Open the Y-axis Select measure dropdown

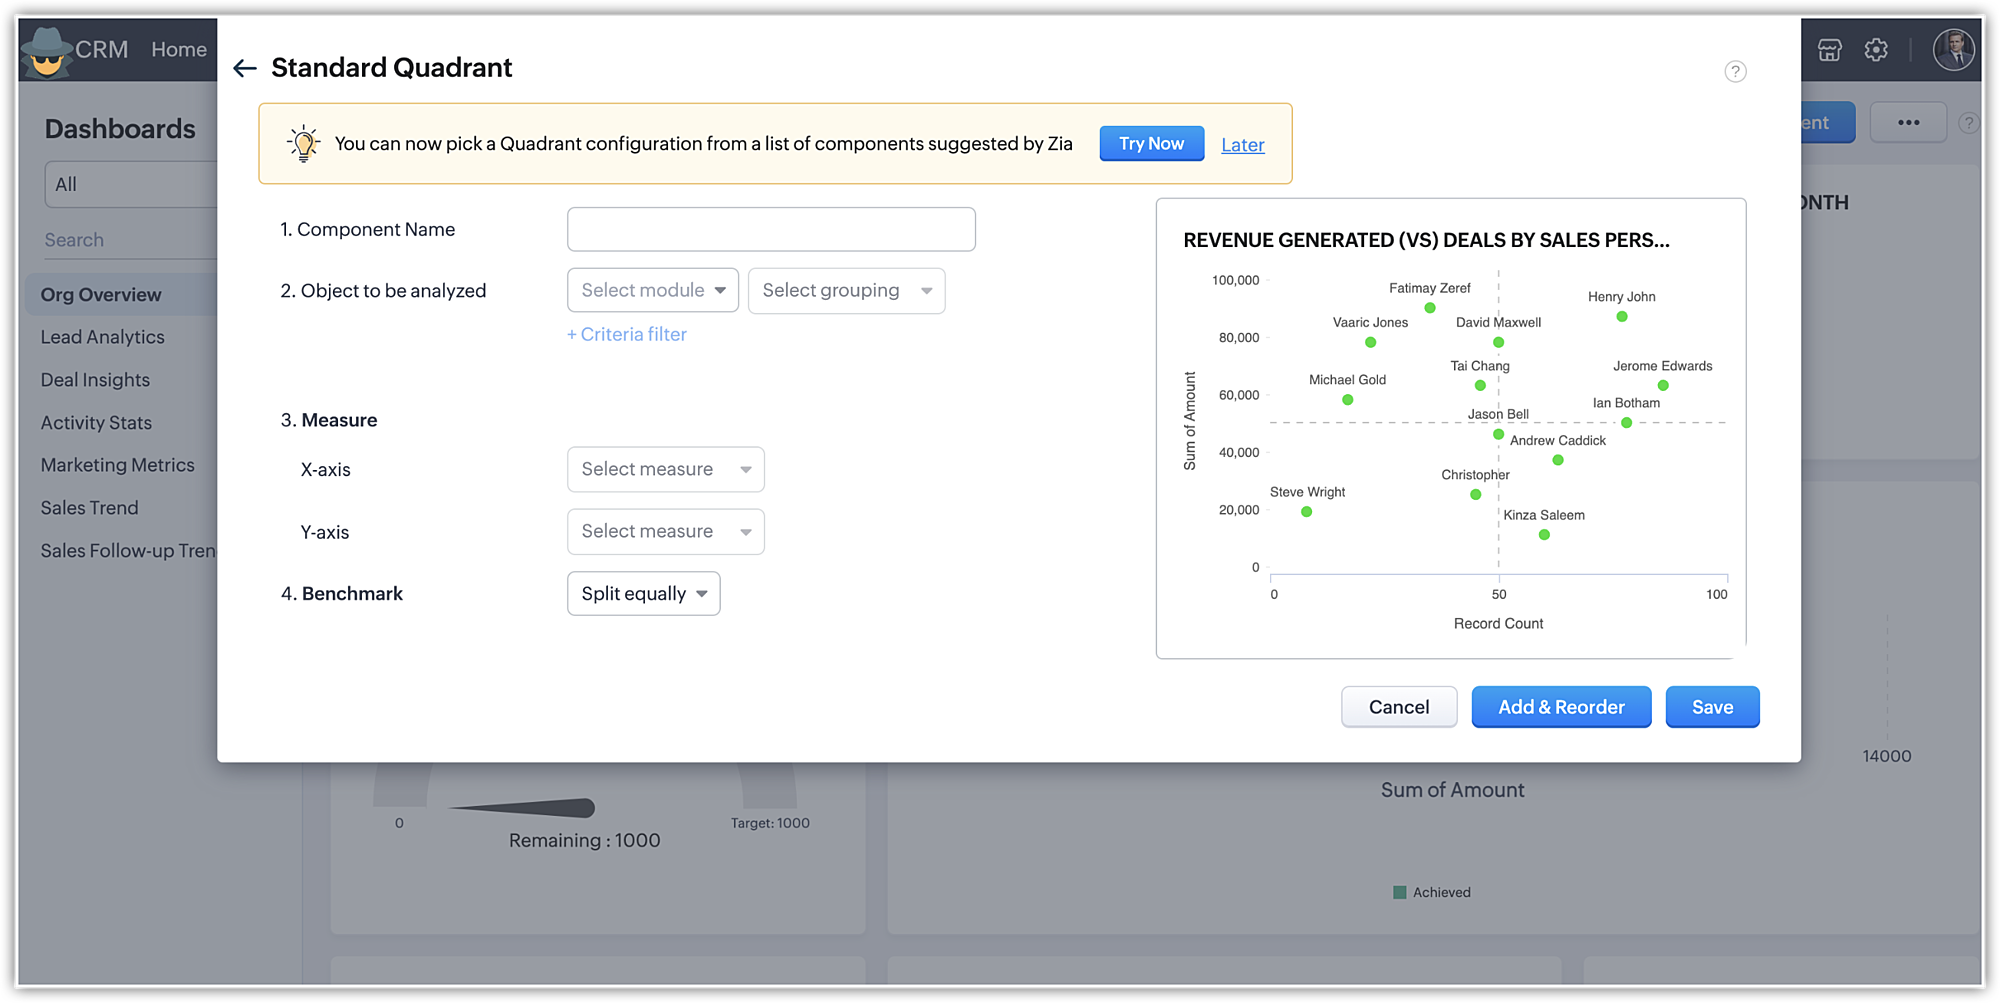665,532
